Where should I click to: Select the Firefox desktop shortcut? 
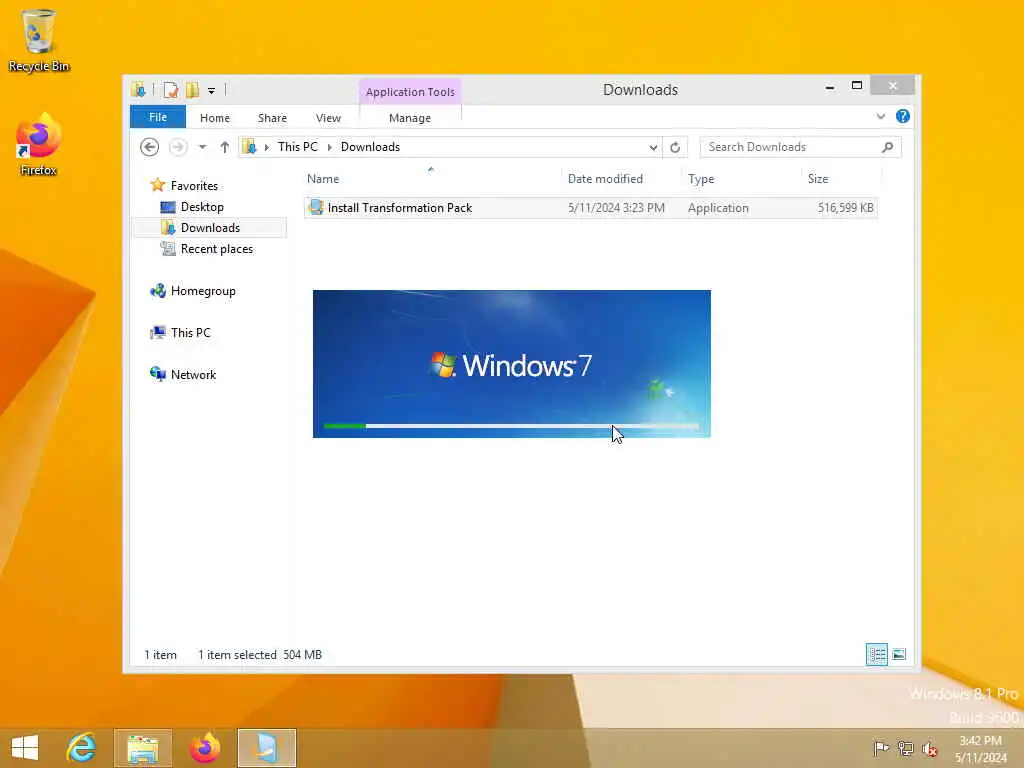tap(39, 144)
